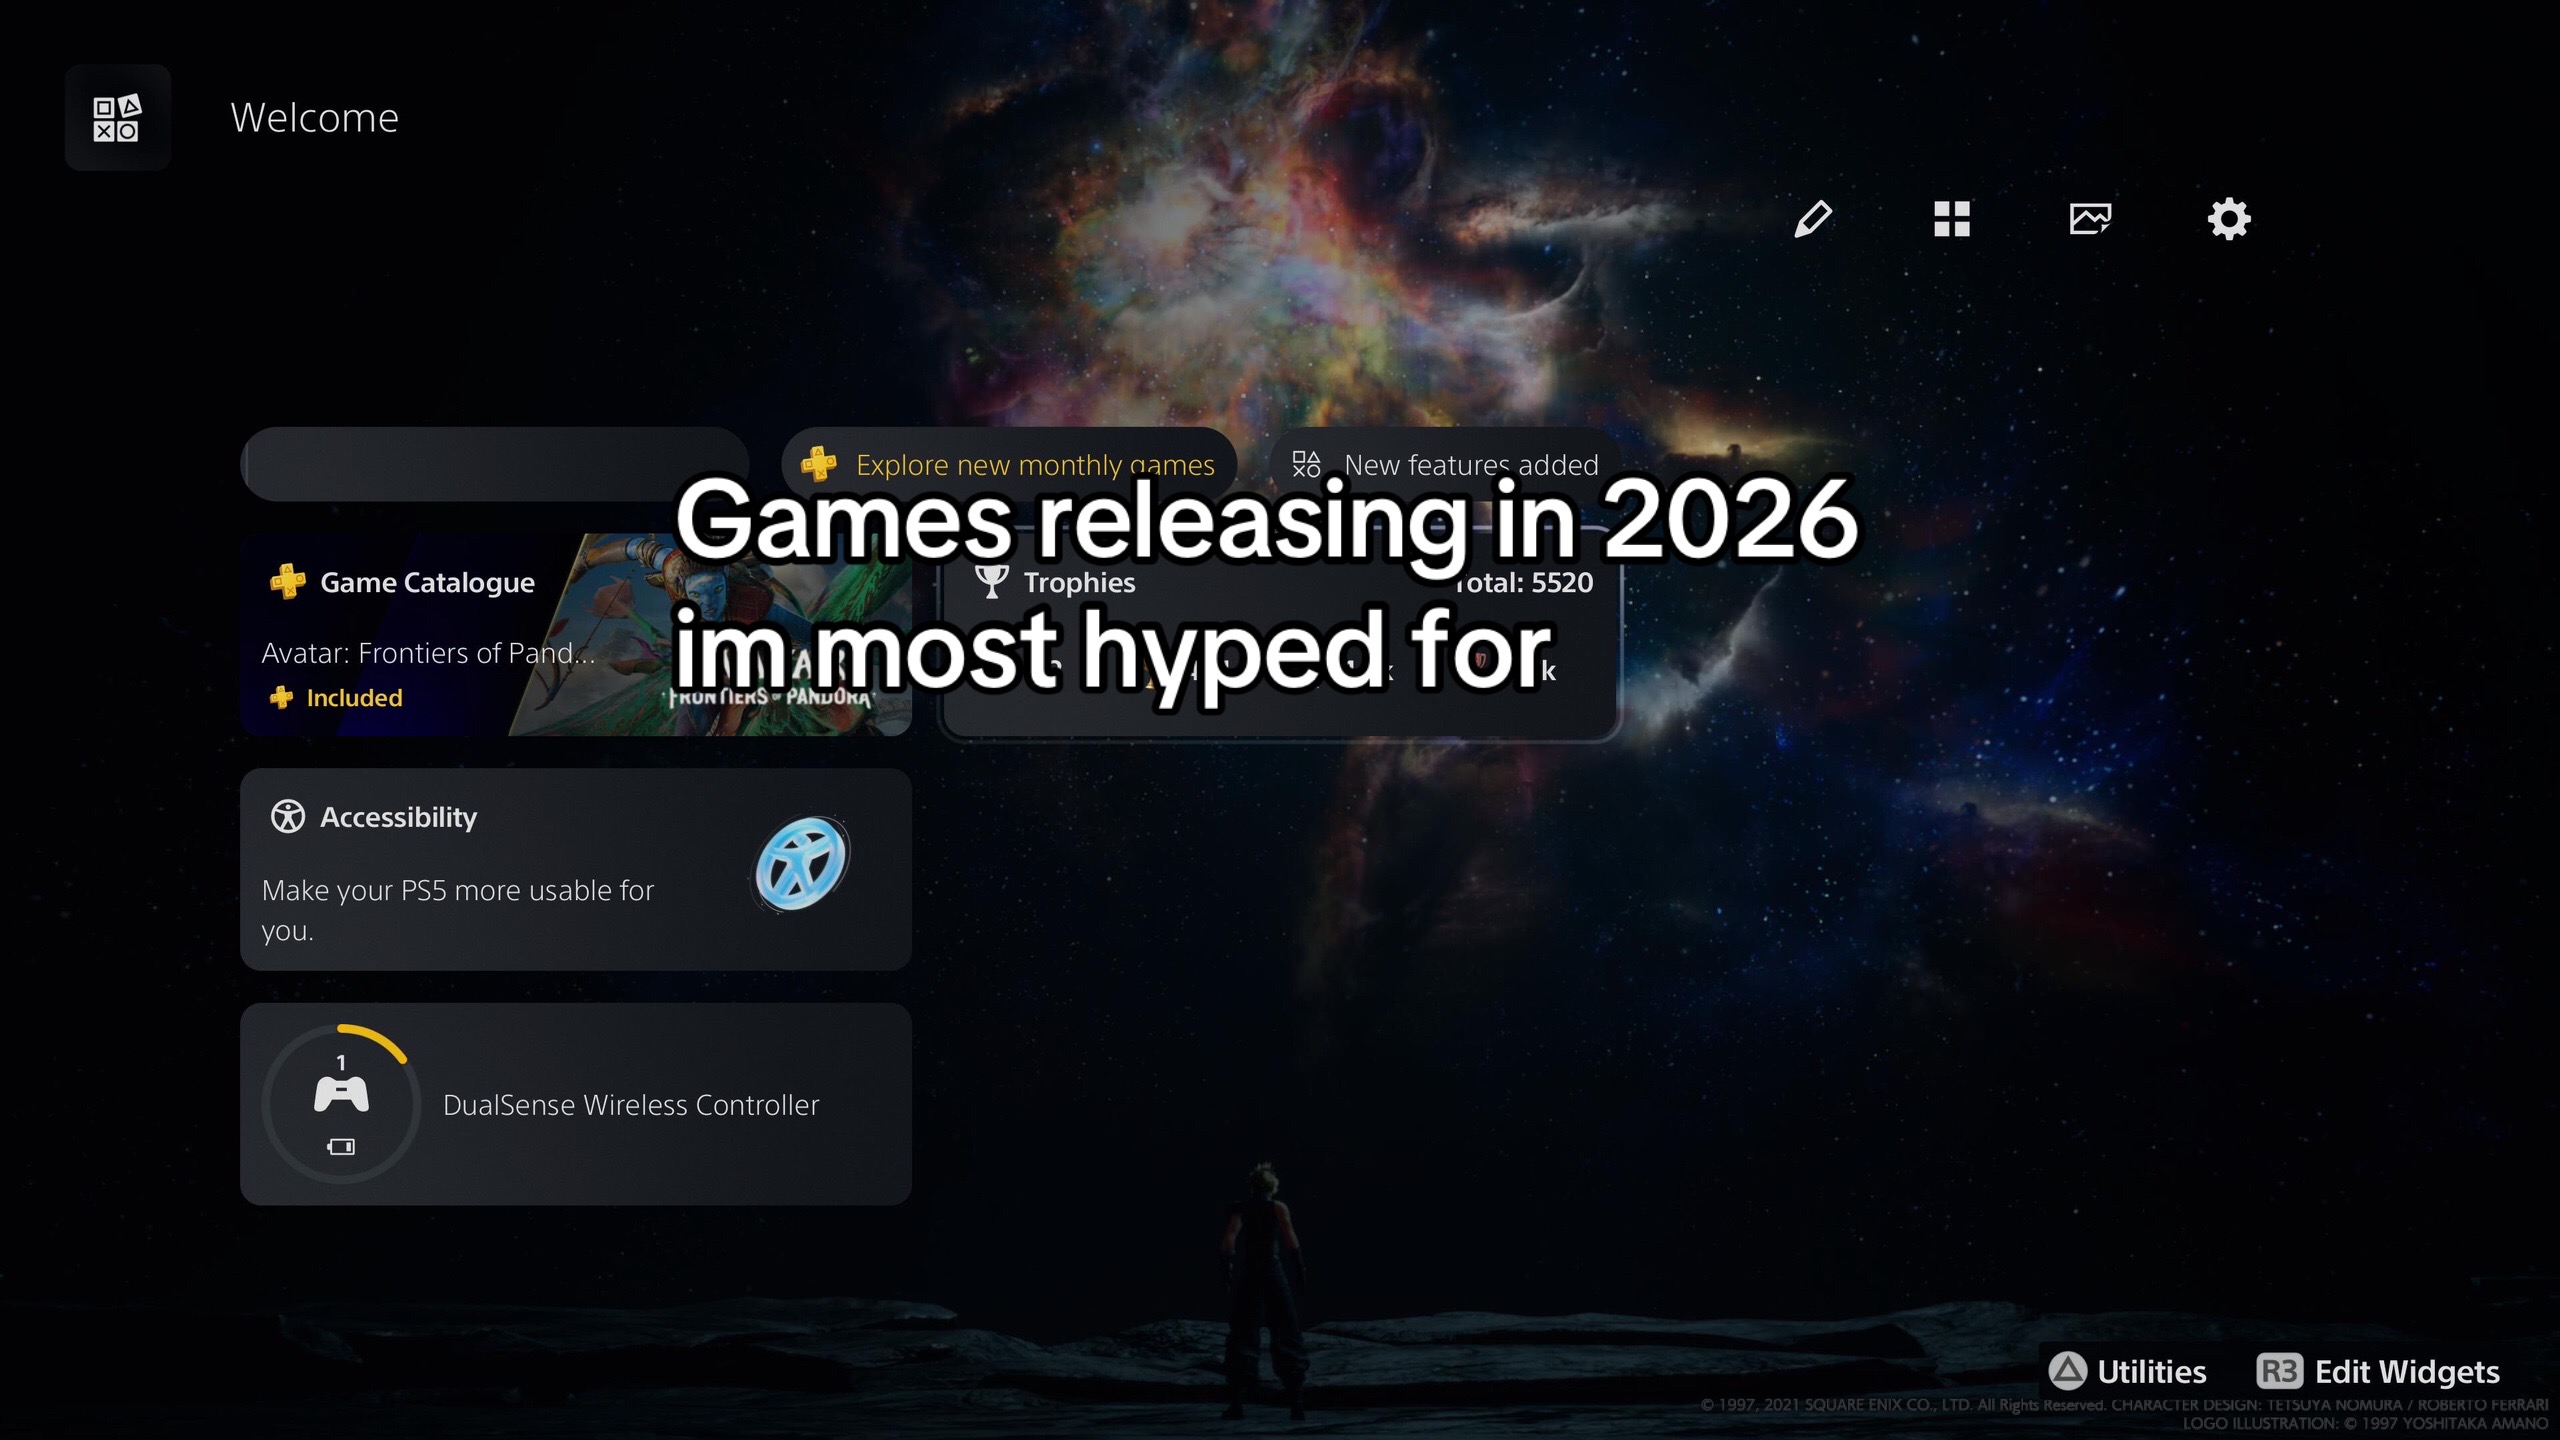Select the blank pill left of monthly games
The height and width of the screenshot is (1440, 2560).
click(495, 464)
